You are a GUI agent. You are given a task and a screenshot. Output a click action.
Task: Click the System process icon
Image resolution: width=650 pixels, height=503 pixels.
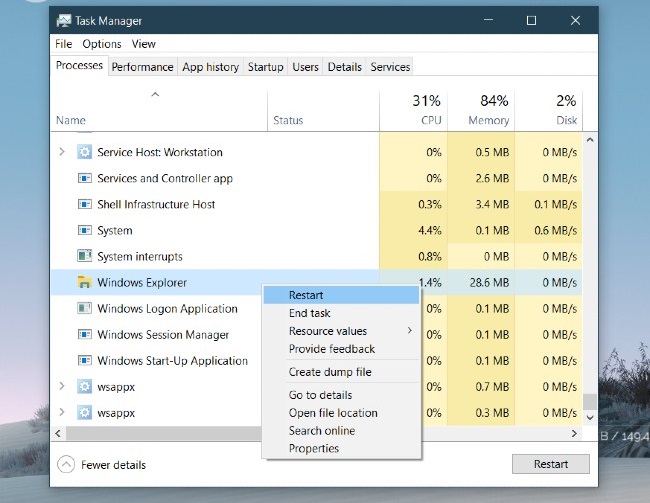click(x=85, y=230)
